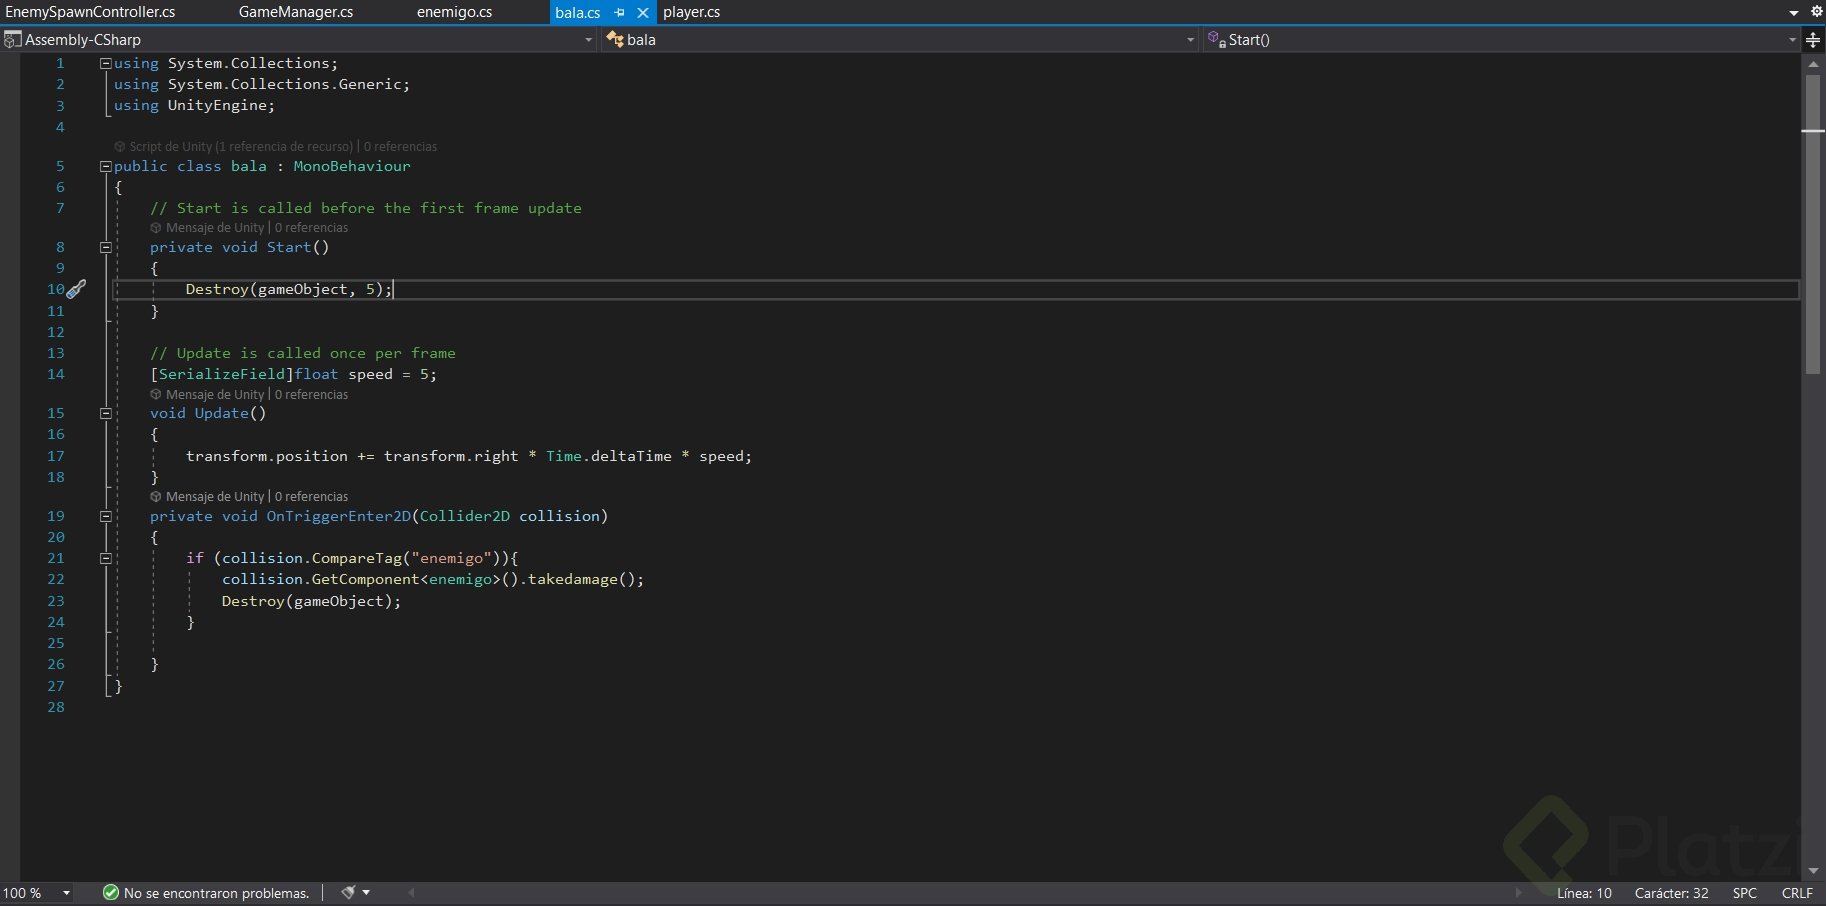This screenshot has width=1826, height=906.
Task: Open the tab settings gear icon
Action: pos(1817,12)
